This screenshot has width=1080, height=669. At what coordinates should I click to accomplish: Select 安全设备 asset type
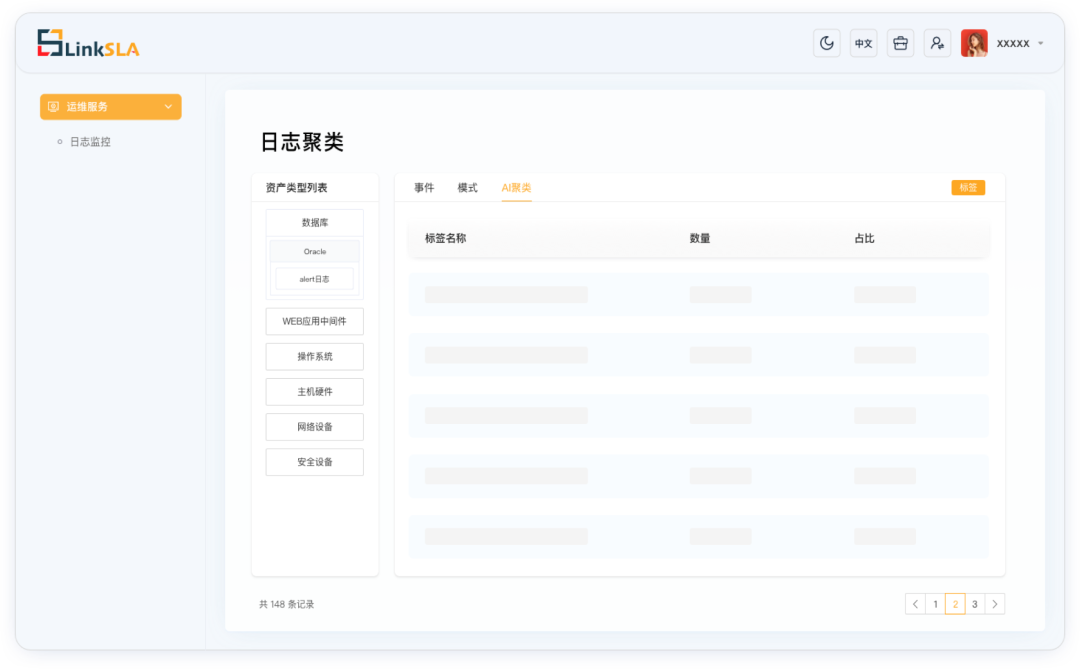315,462
